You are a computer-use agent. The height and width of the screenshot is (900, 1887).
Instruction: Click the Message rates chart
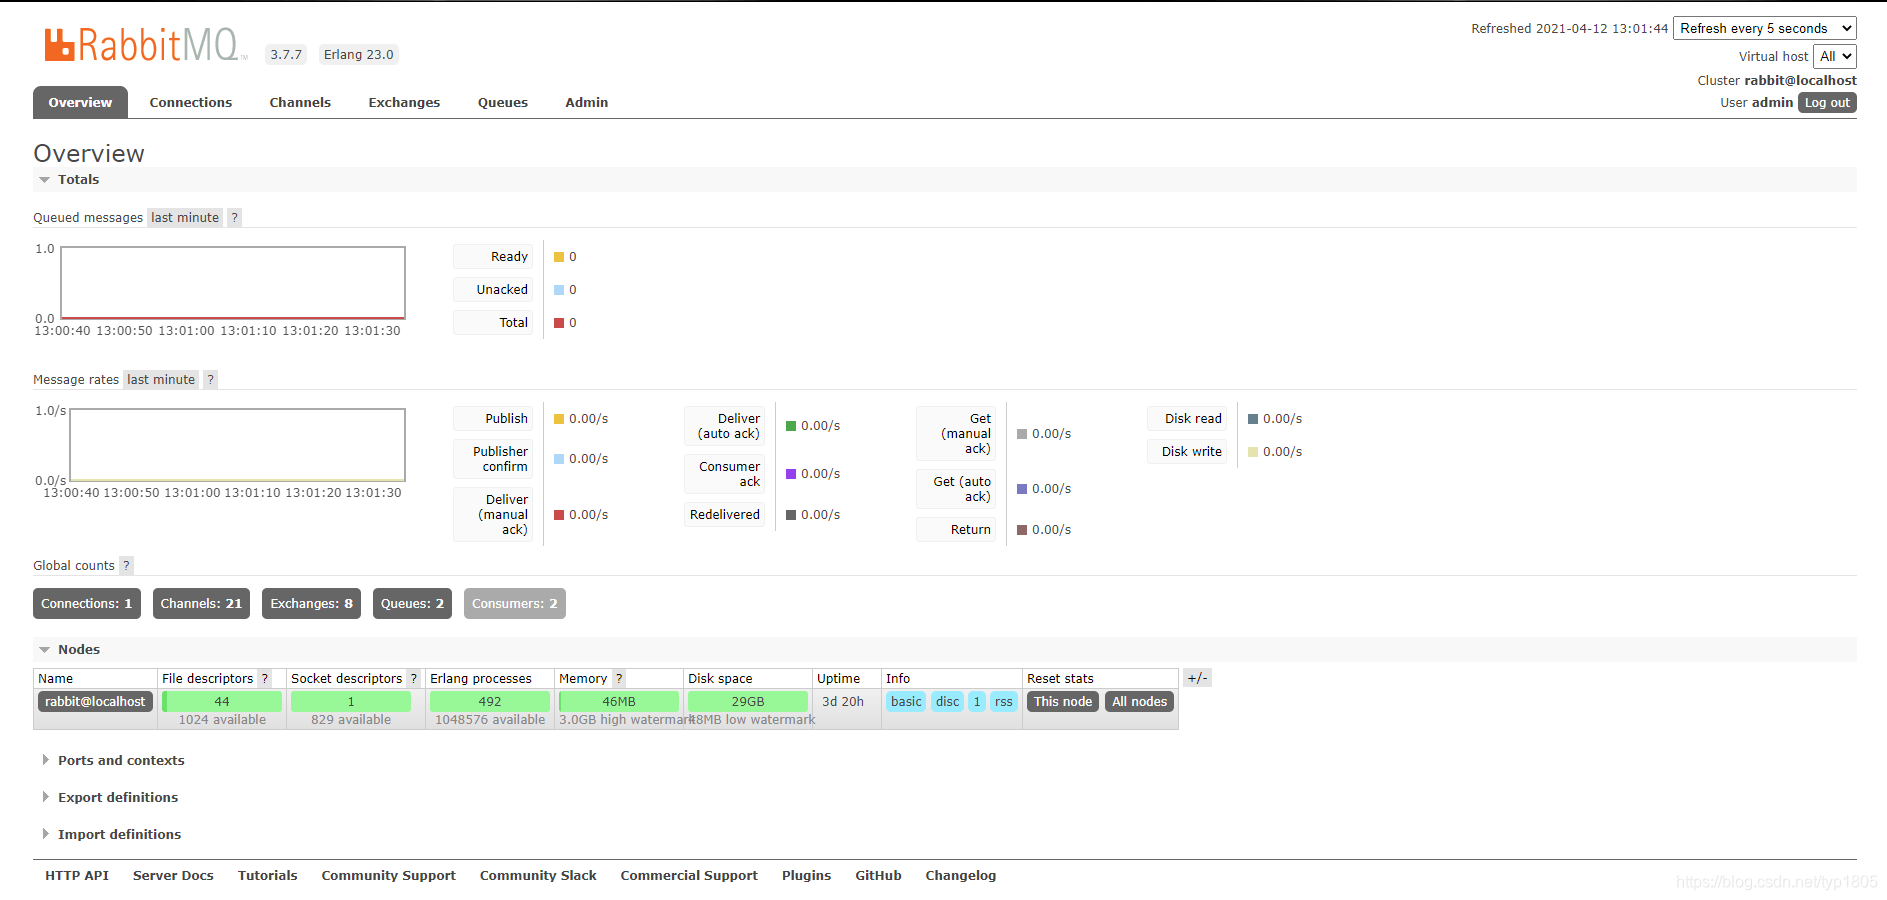click(237, 445)
